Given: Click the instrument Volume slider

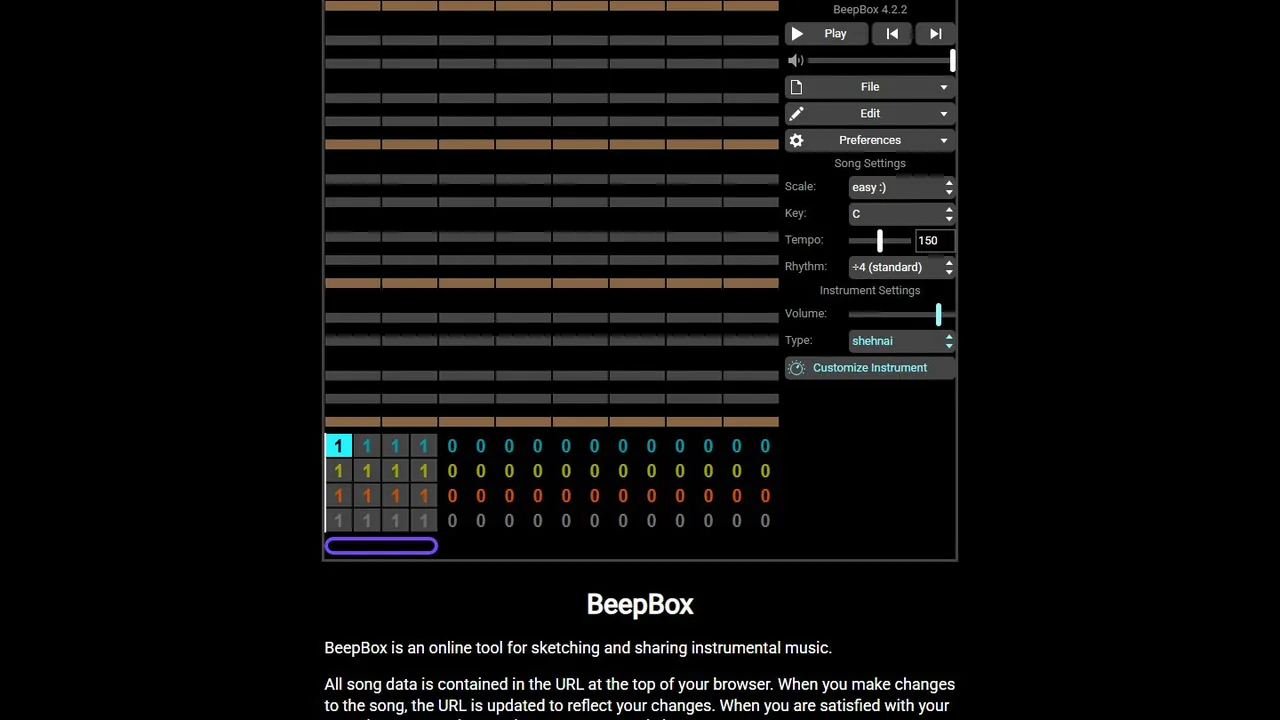Looking at the screenshot, I should 902,314.
